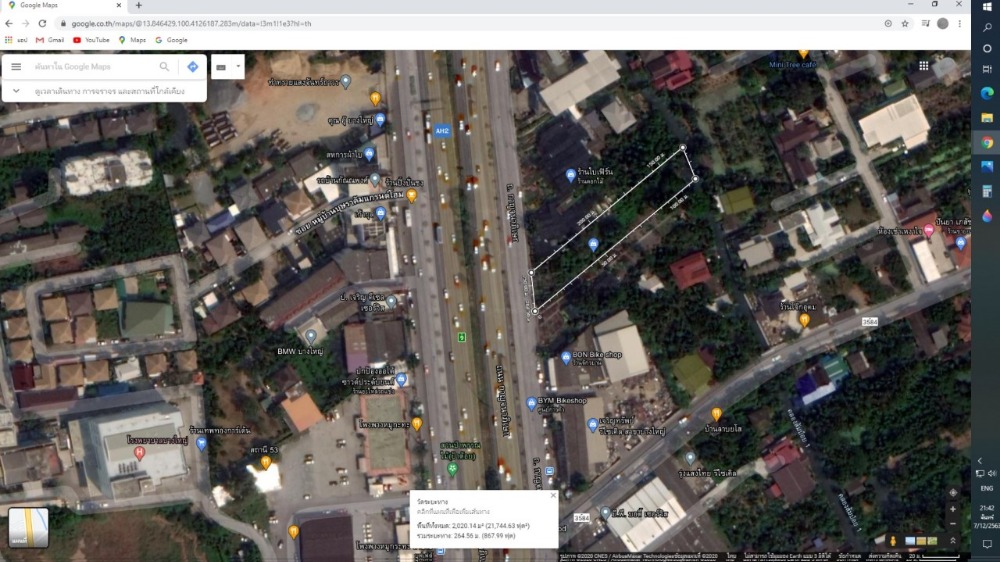Image resolution: width=1000 pixels, height=562 pixels.
Task: Click the search magnifier icon in Maps
Action: 164,67
